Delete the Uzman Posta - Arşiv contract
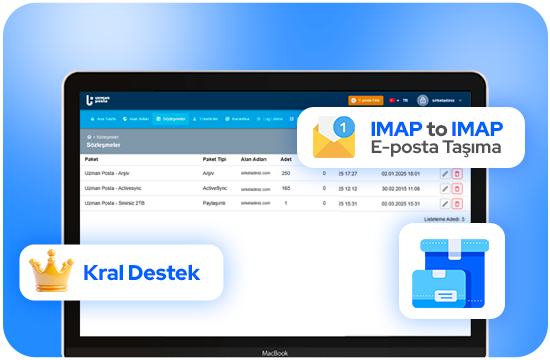Viewport: 550px width, 360px height. coord(457,174)
